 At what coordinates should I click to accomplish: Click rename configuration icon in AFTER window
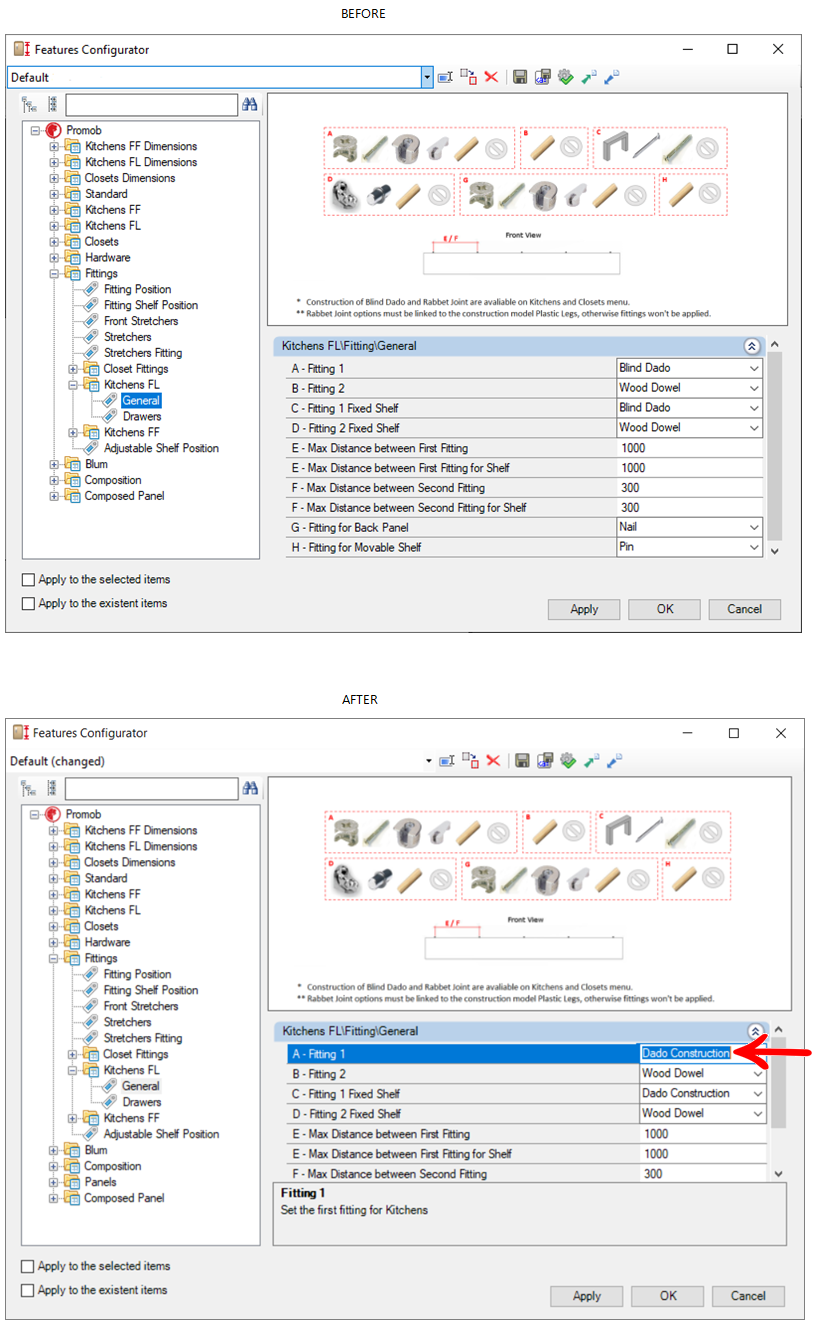point(446,761)
